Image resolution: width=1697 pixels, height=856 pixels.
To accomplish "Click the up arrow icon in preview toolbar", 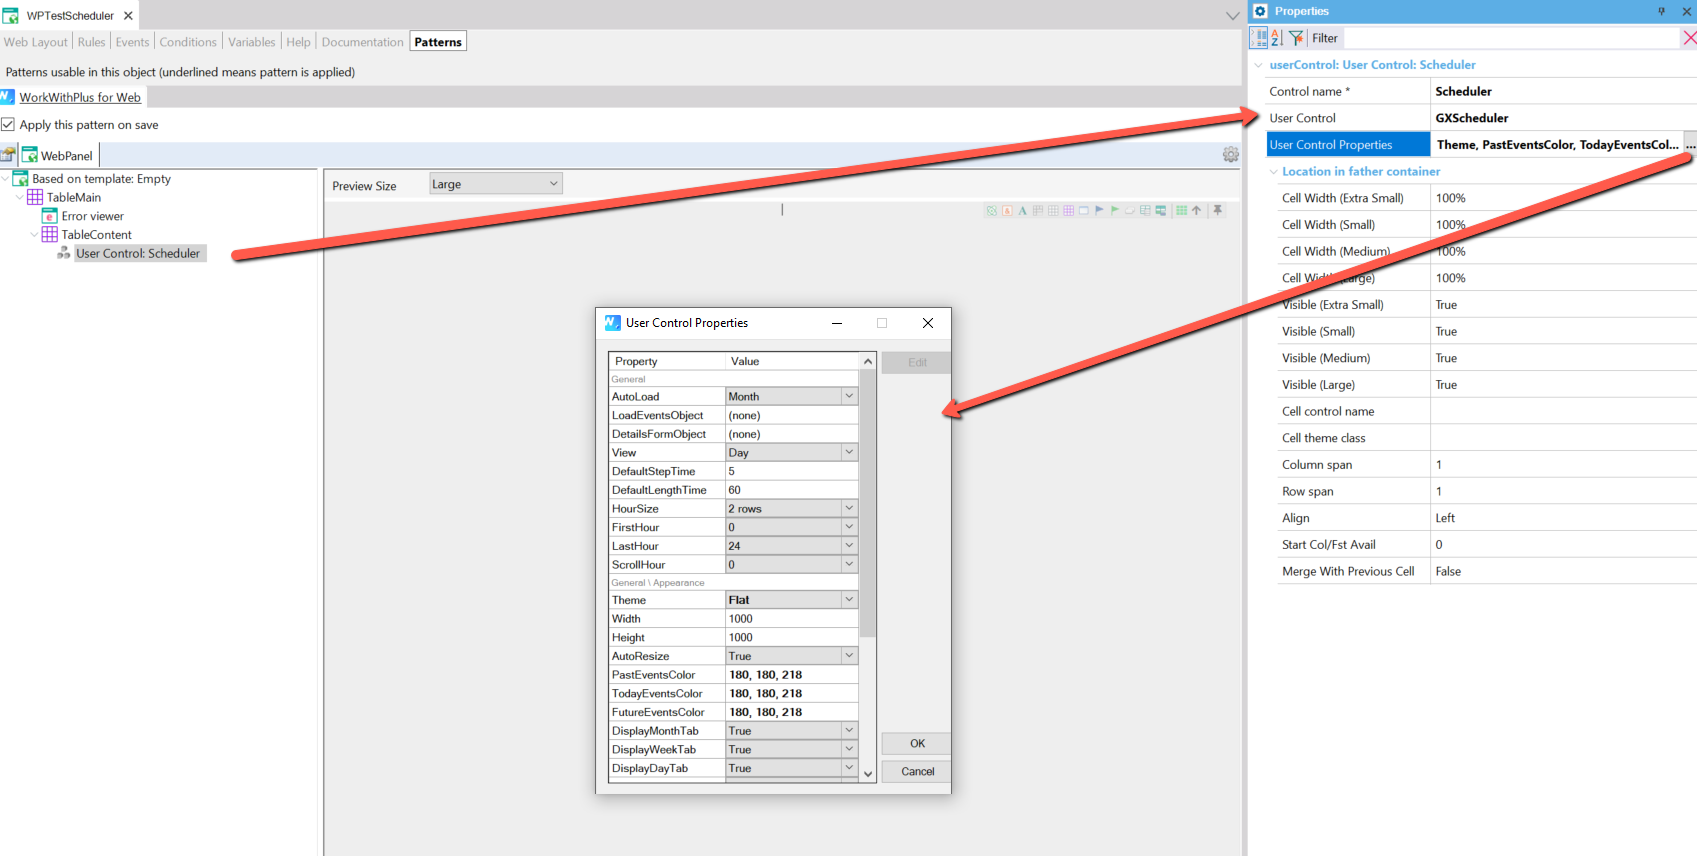I will tap(1196, 210).
